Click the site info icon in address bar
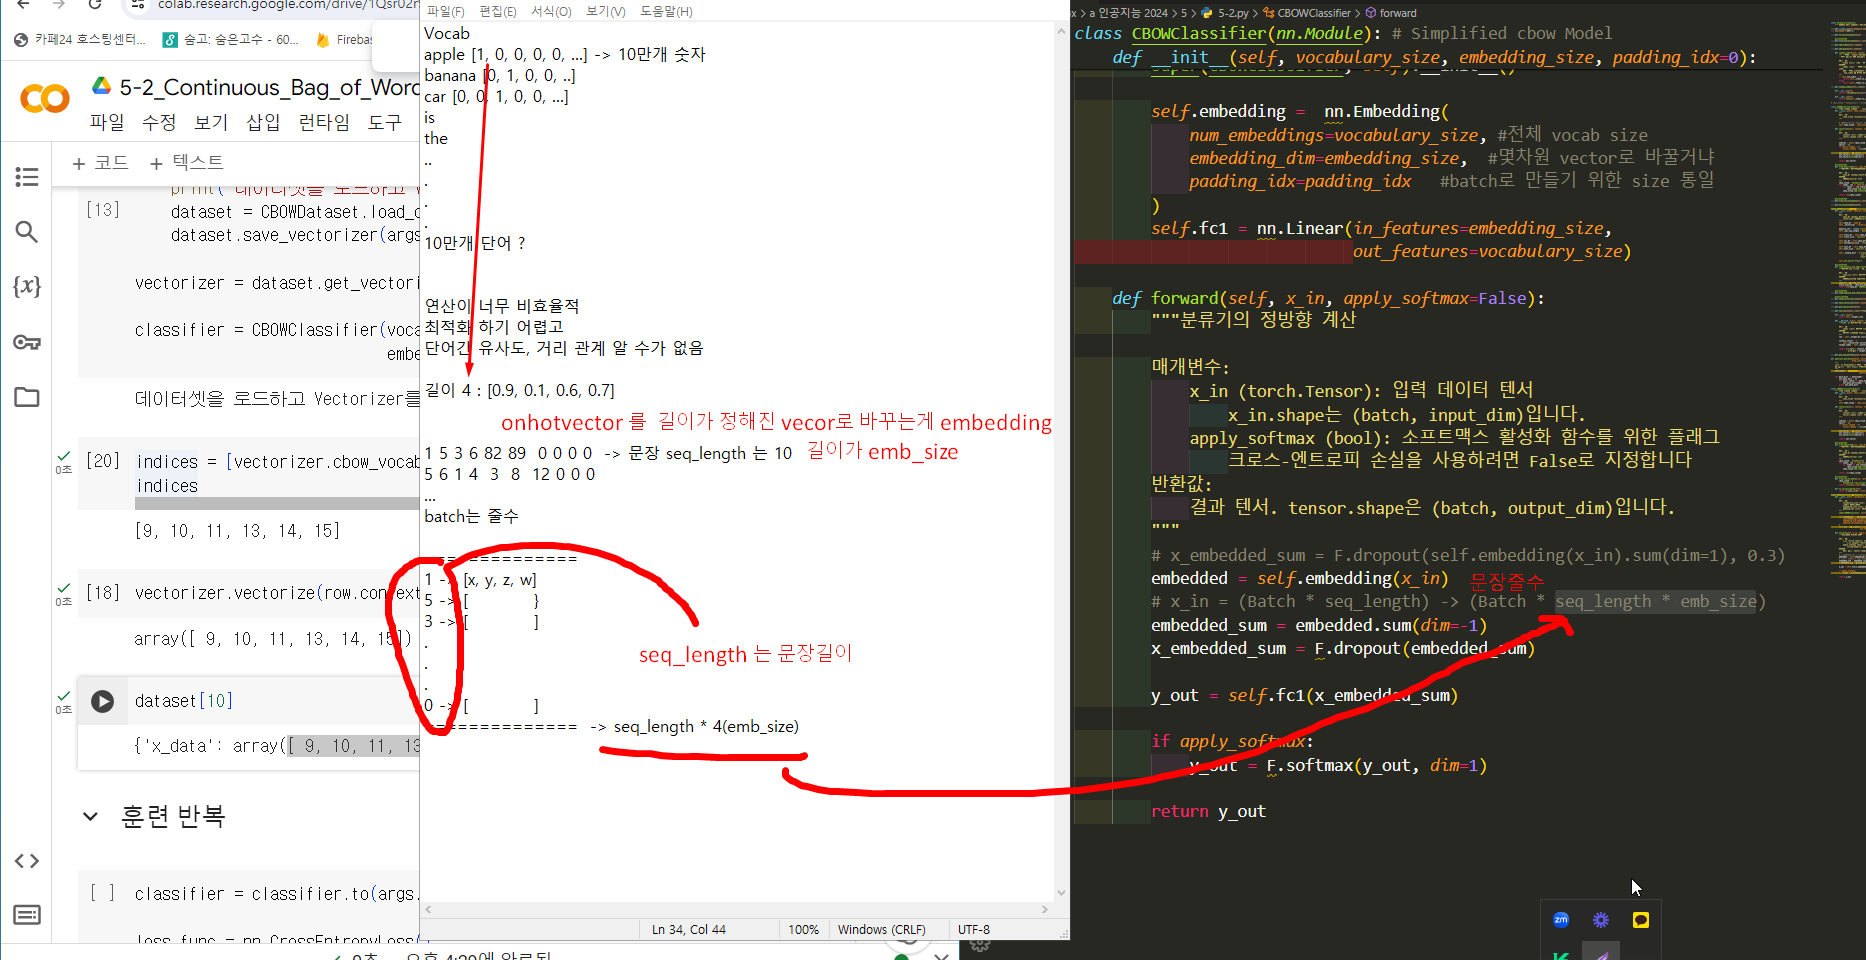 [x=138, y=5]
